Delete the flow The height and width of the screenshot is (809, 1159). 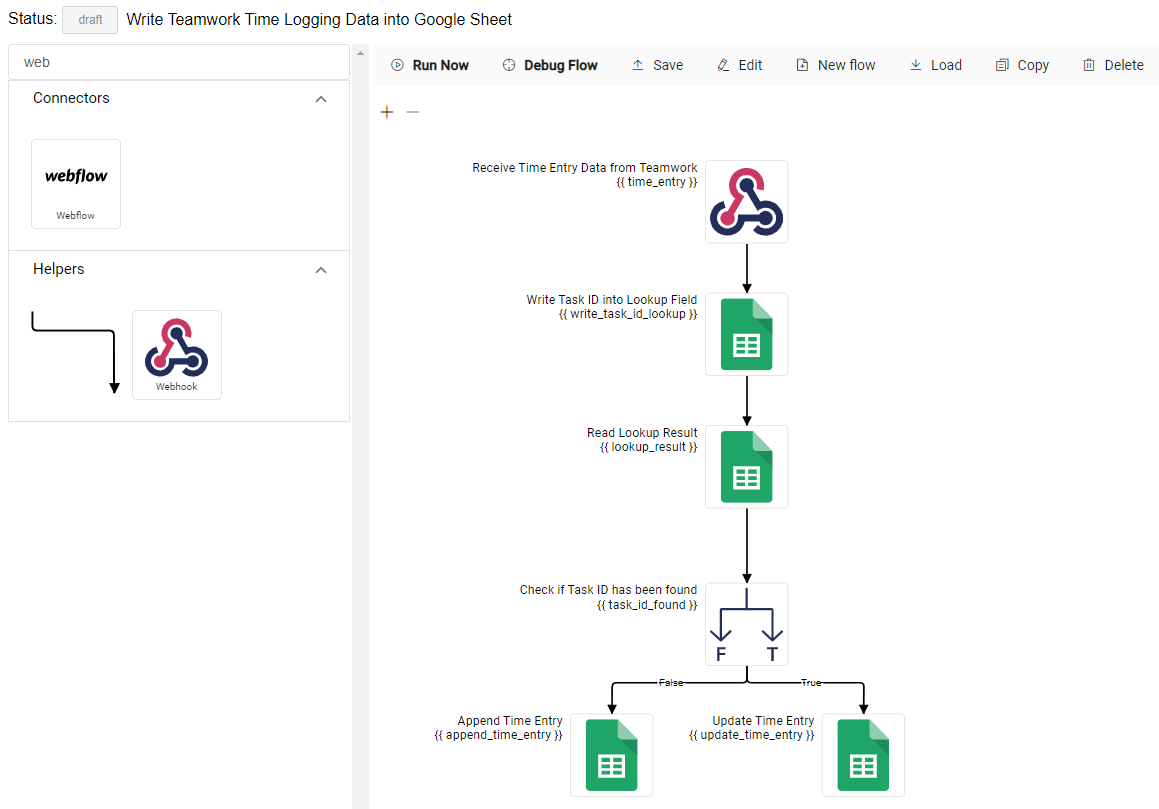pyautogui.click(x=1113, y=65)
